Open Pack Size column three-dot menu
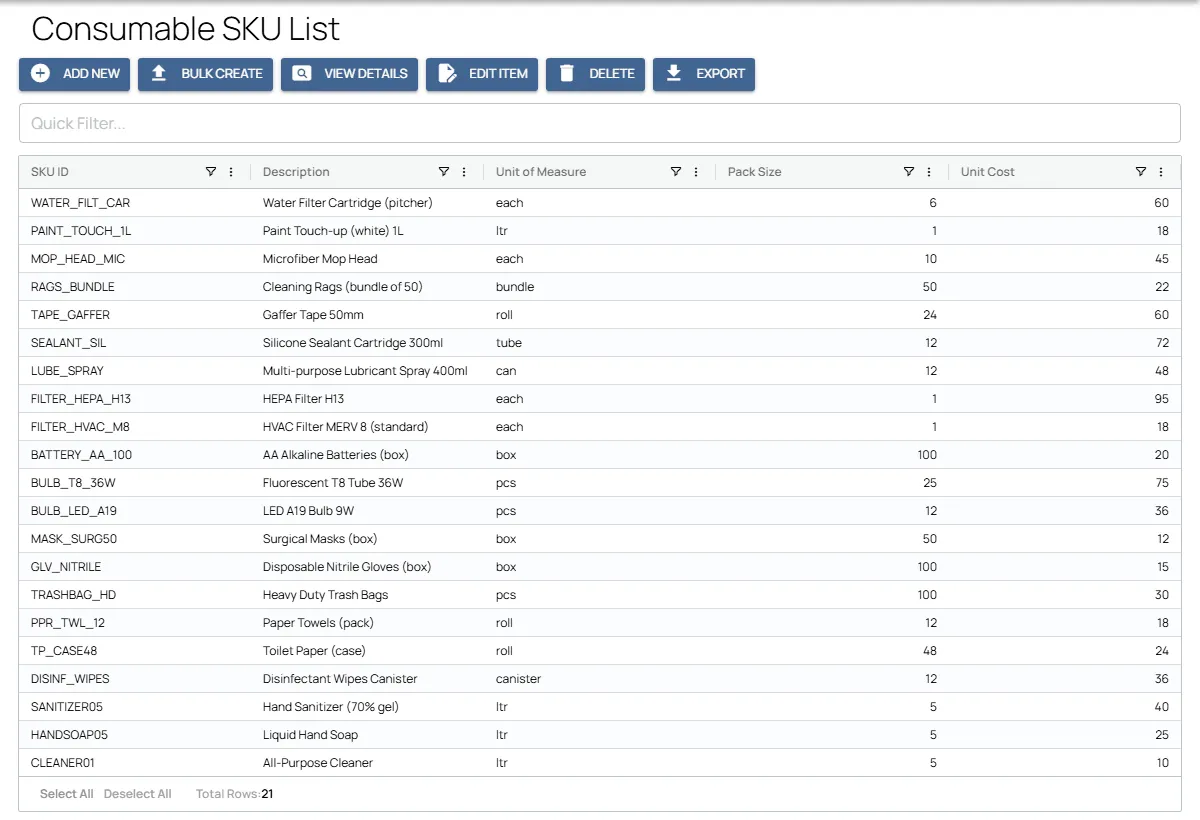The height and width of the screenshot is (820, 1200). (x=929, y=172)
